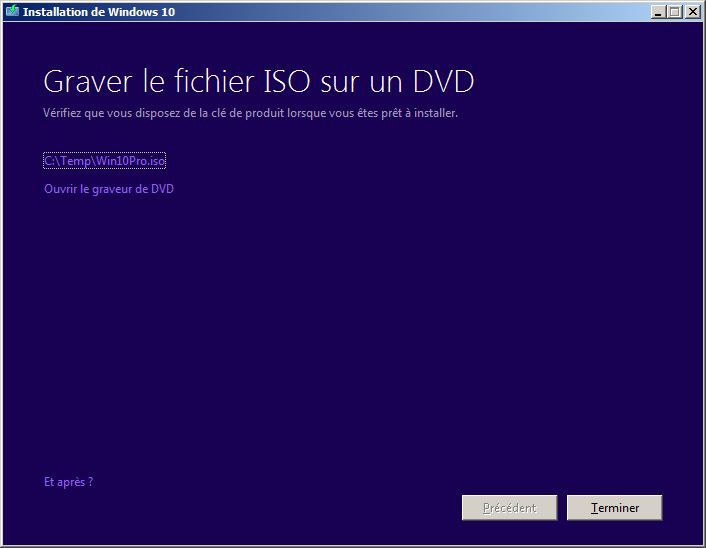706x548 pixels.
Task: Click the Précédent button
Action: click(x=510, y=508)
